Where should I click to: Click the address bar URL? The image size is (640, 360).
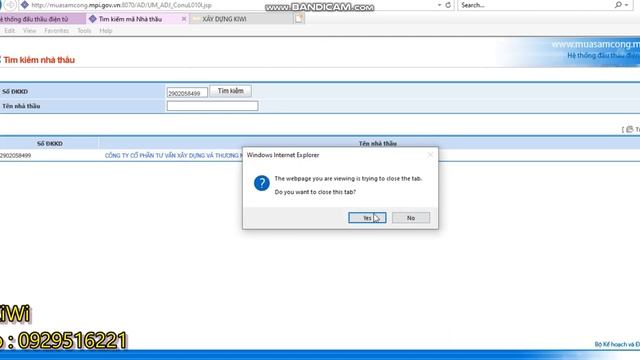[x=122, y=5]
